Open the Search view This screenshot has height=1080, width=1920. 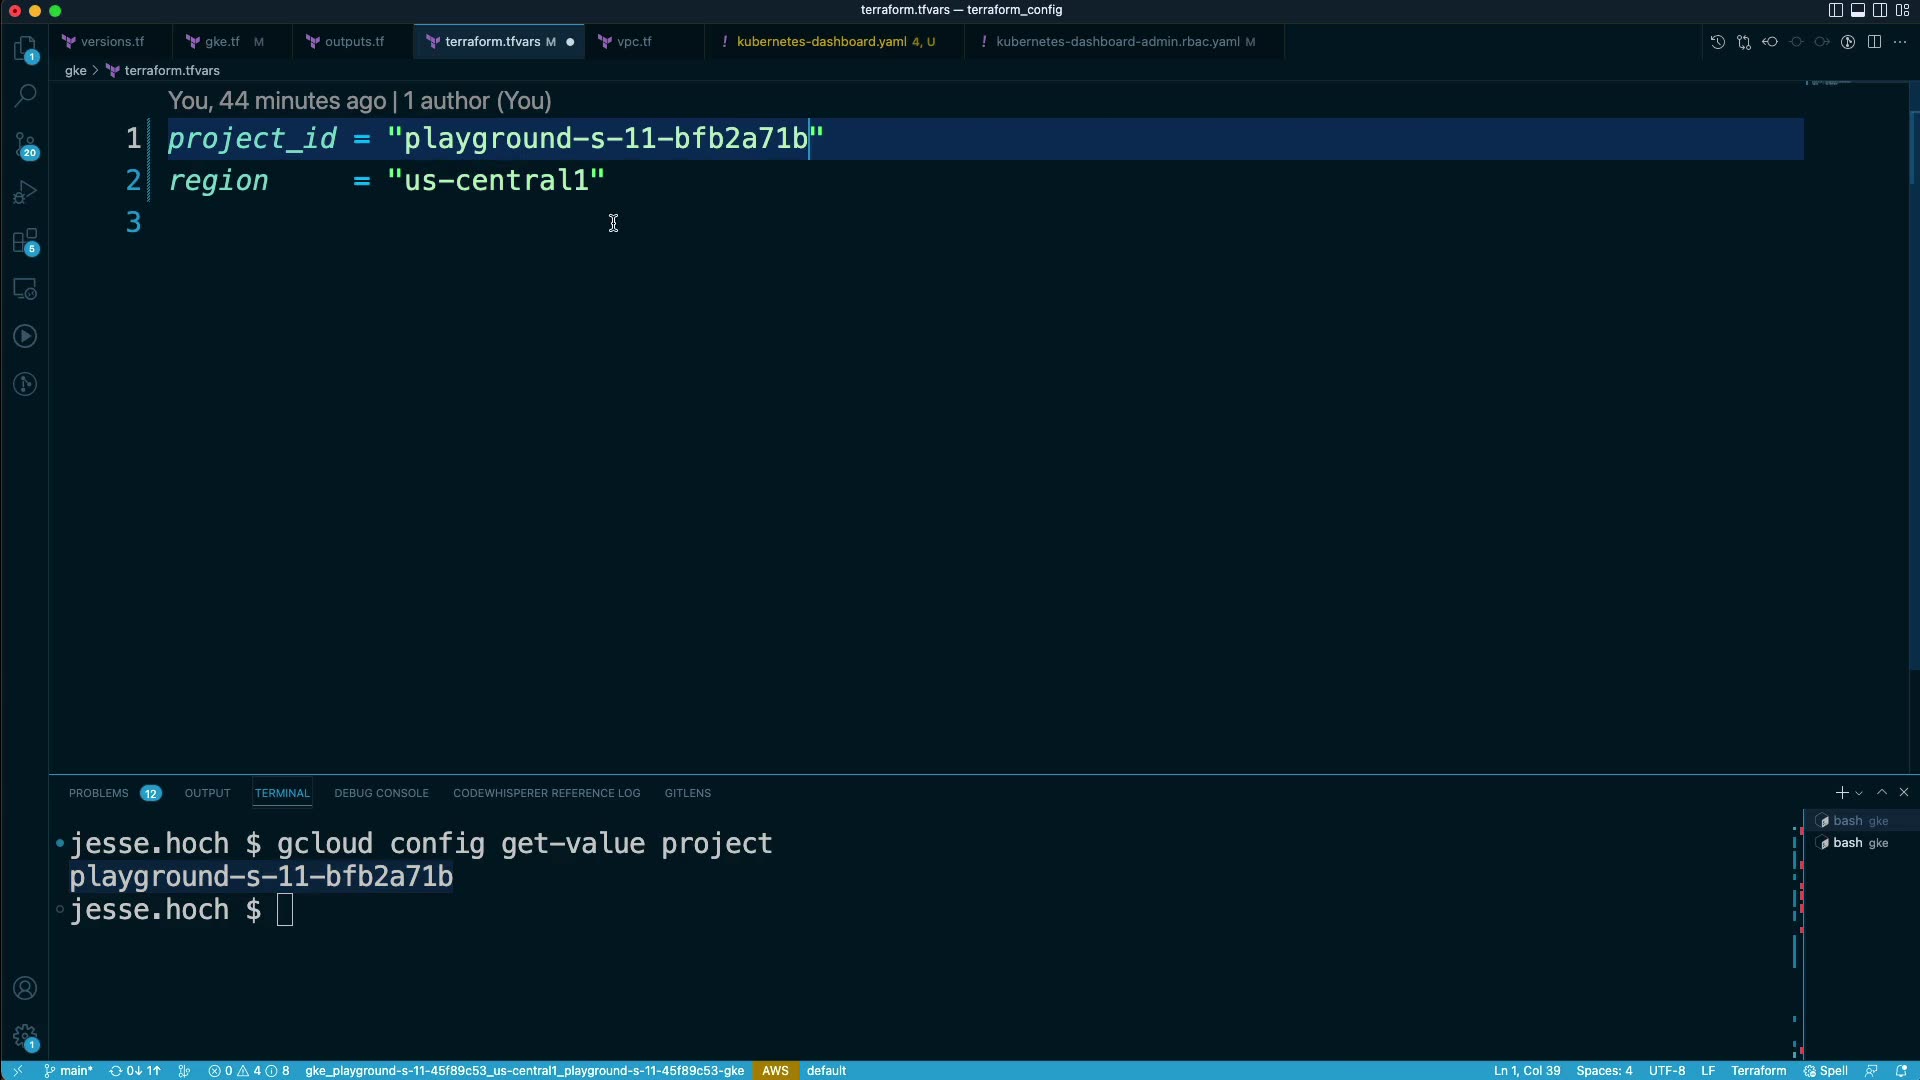26,96
